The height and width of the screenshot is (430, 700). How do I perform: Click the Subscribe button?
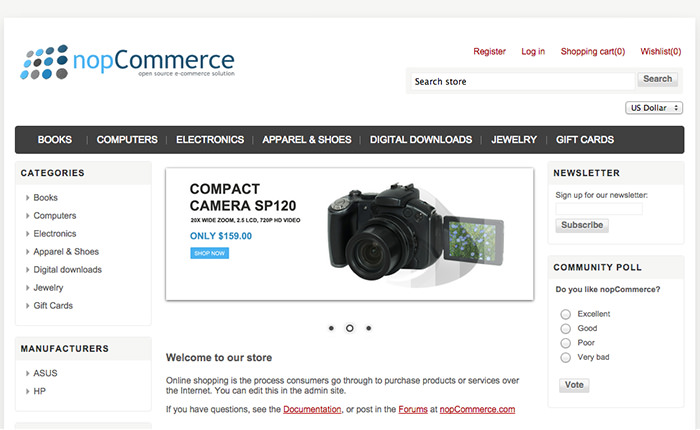(x=582, y=225)
